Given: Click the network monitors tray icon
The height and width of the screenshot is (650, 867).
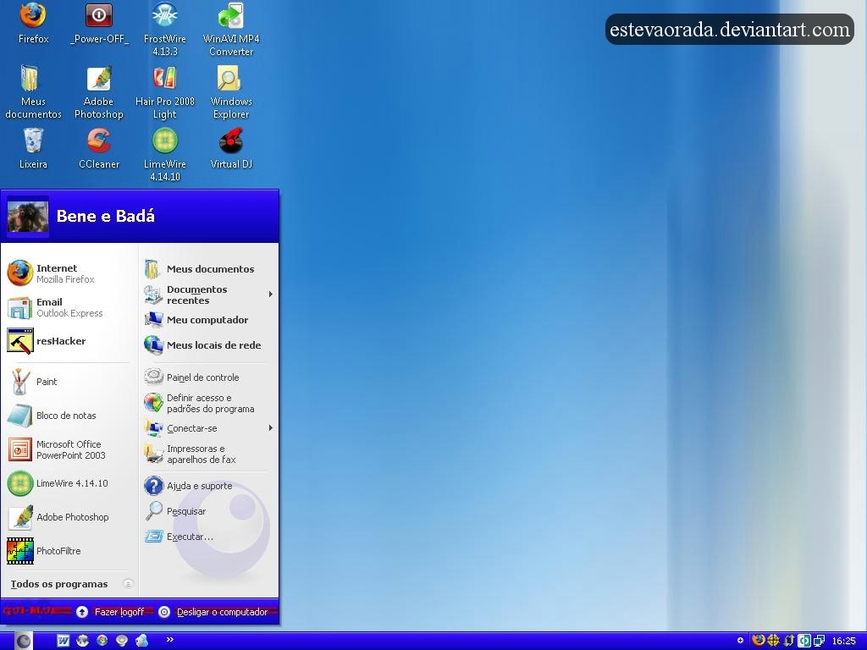Looking at the screenshot, I should 818,641.
